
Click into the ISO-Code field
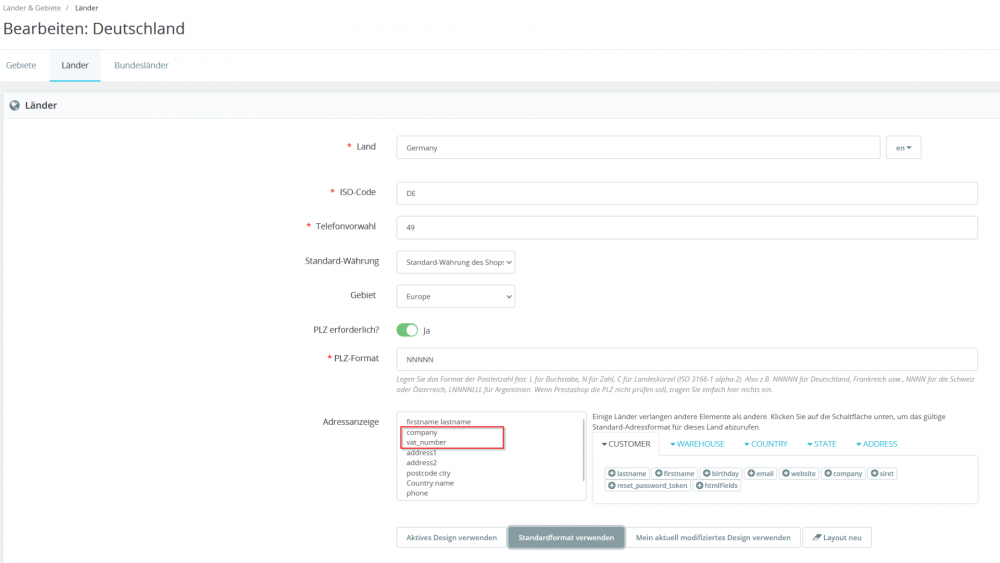[x=687, y=193]
